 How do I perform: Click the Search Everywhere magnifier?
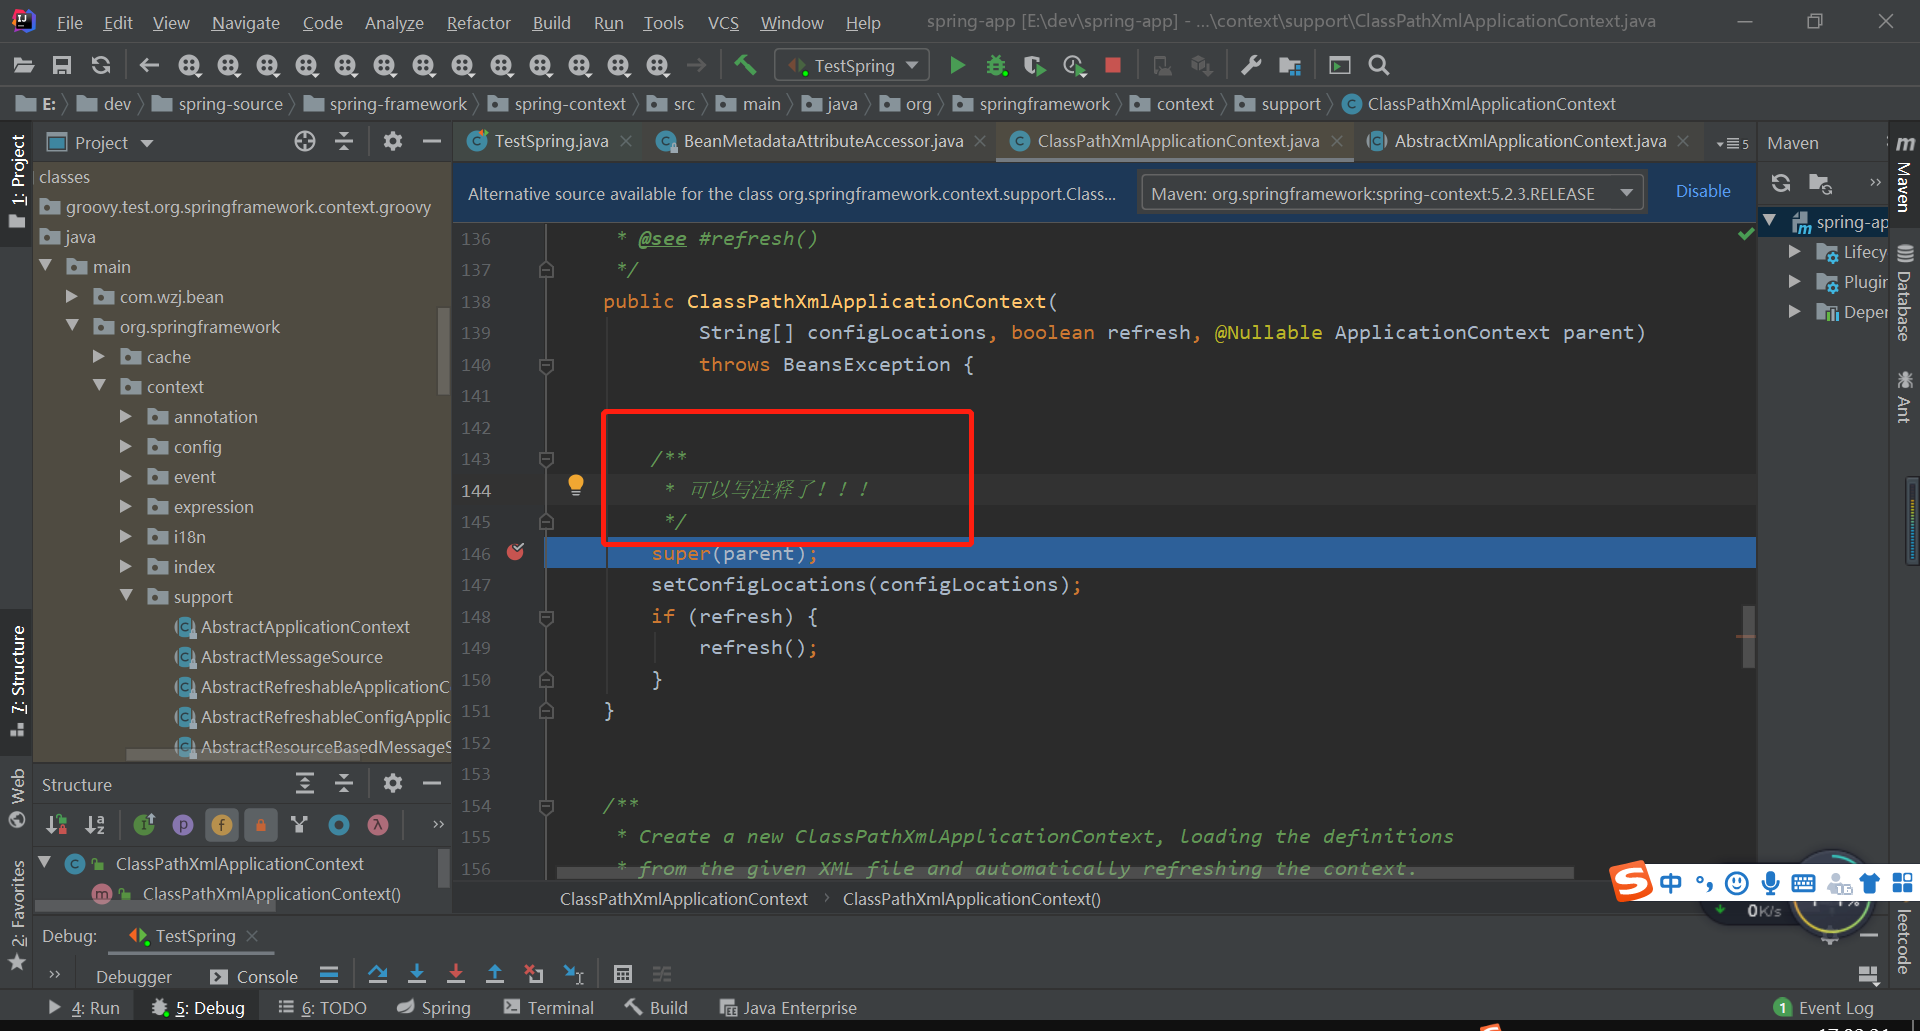pos(1379,65)
